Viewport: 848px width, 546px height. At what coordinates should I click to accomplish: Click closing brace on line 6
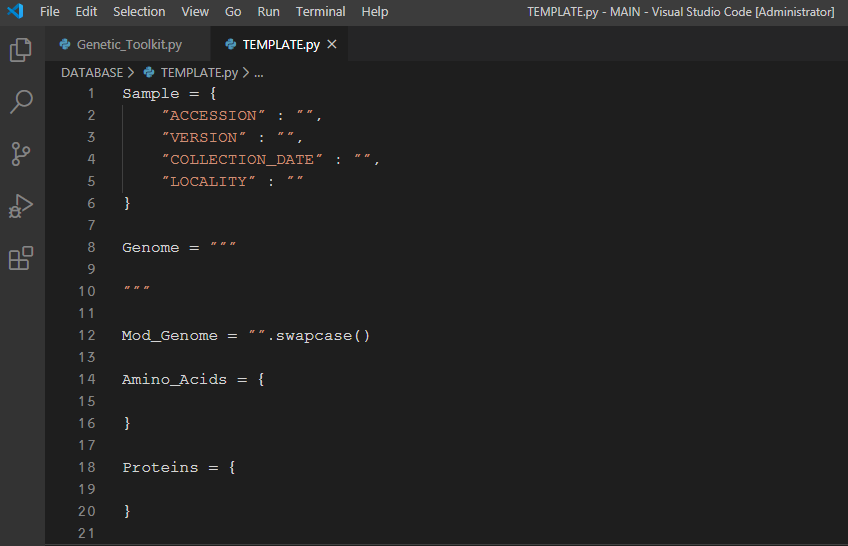coord(127,203)
